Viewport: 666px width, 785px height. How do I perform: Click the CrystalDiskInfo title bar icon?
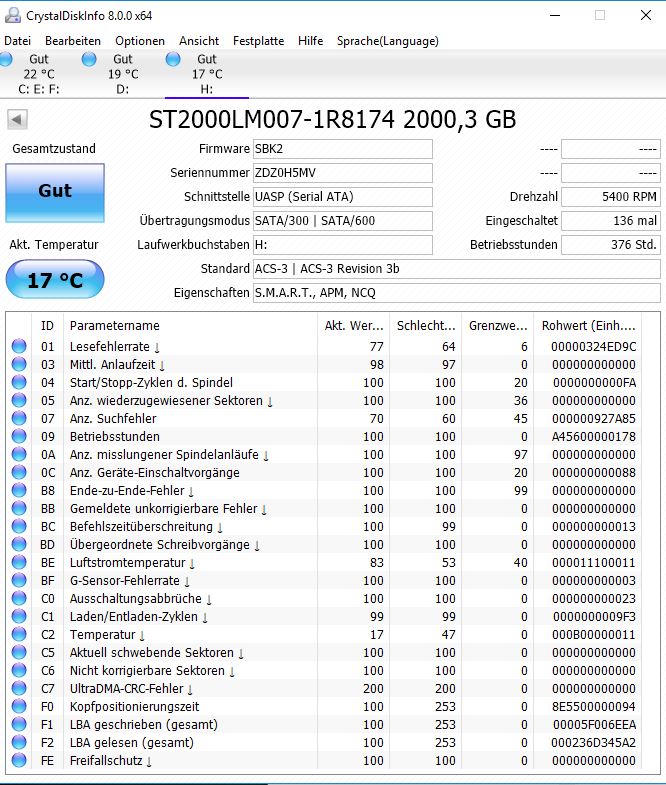13,16
